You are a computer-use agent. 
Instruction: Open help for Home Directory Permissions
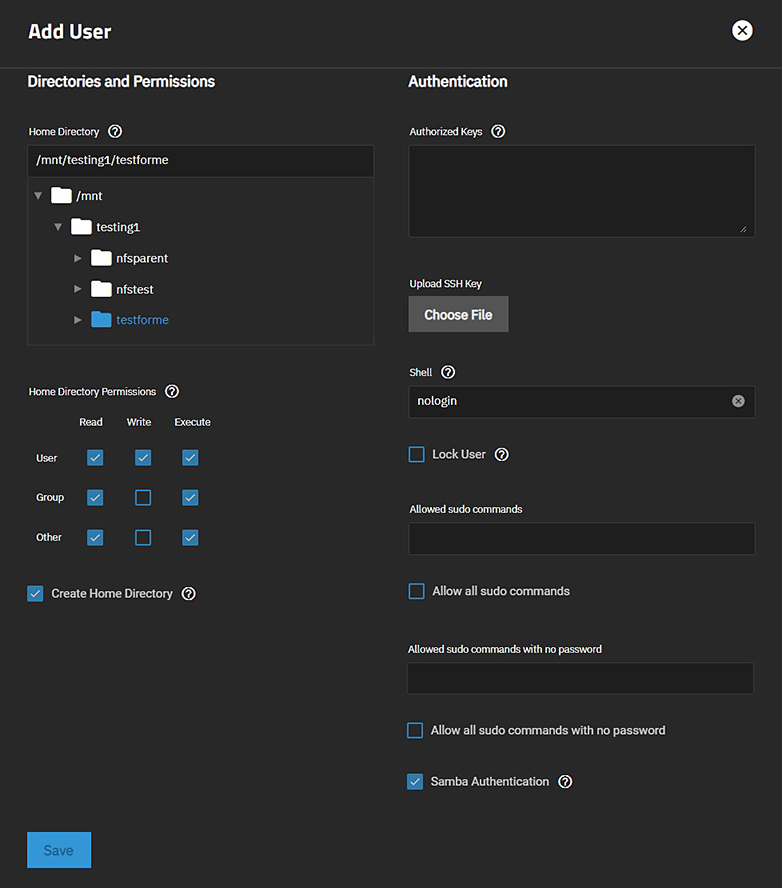point(172,391)
